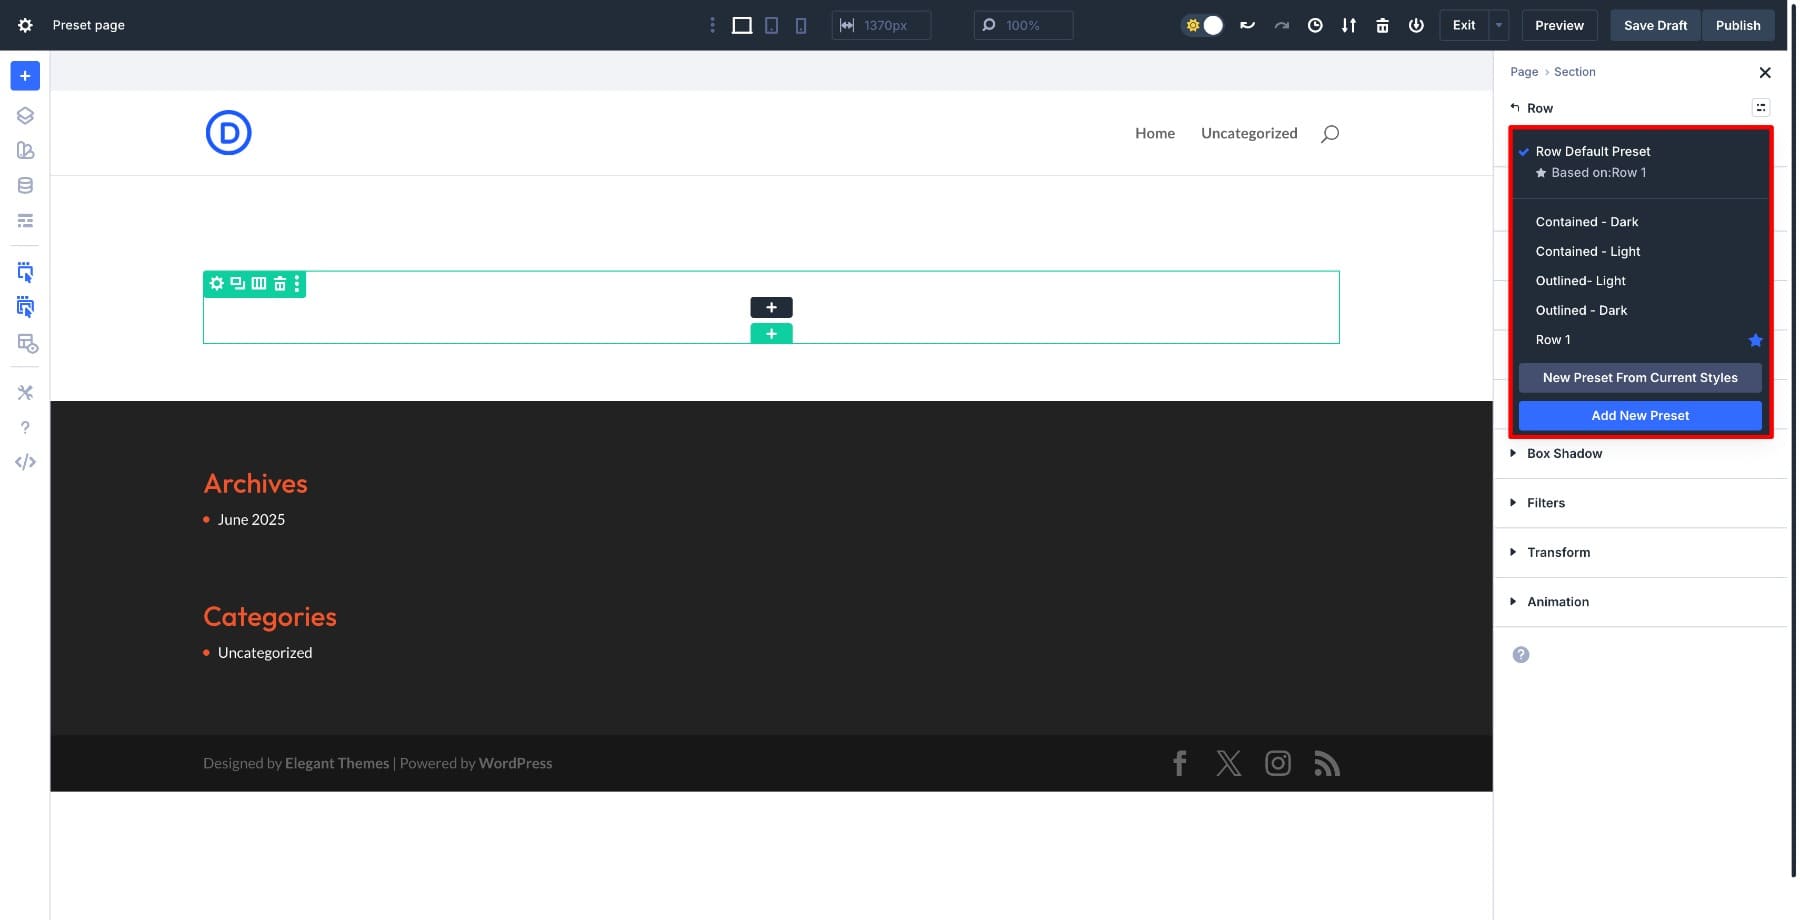This screenshot has height=920, width=1800.
Task: Expand the Filters settings group
Action: point(1545,503)
